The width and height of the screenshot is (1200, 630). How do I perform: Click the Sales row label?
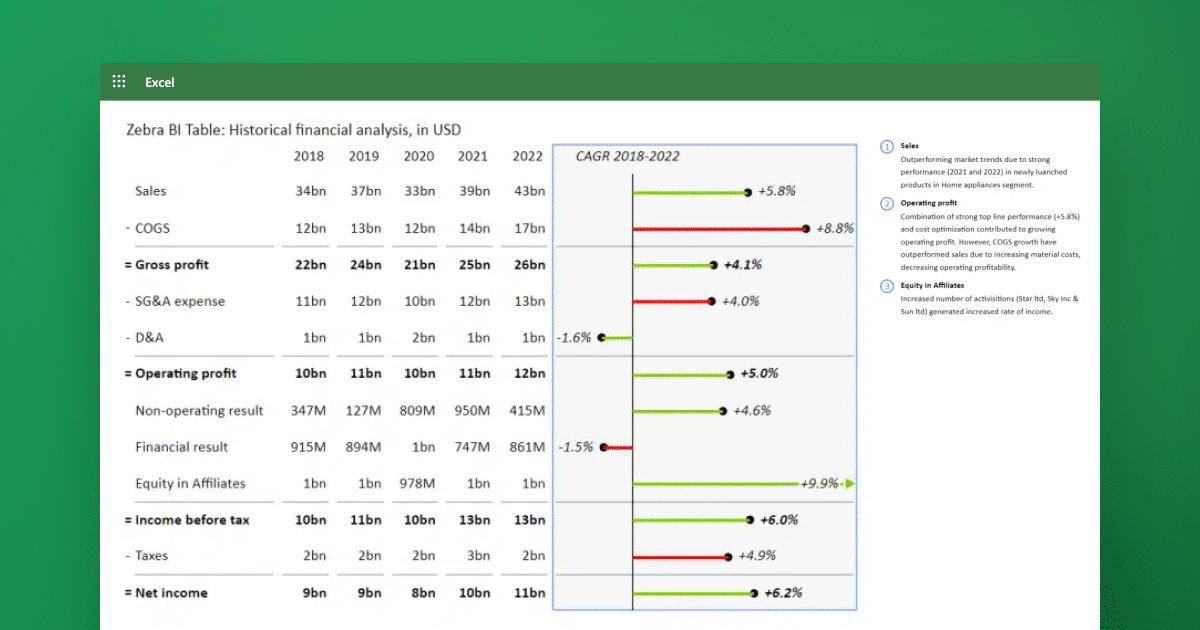[150, 191]
